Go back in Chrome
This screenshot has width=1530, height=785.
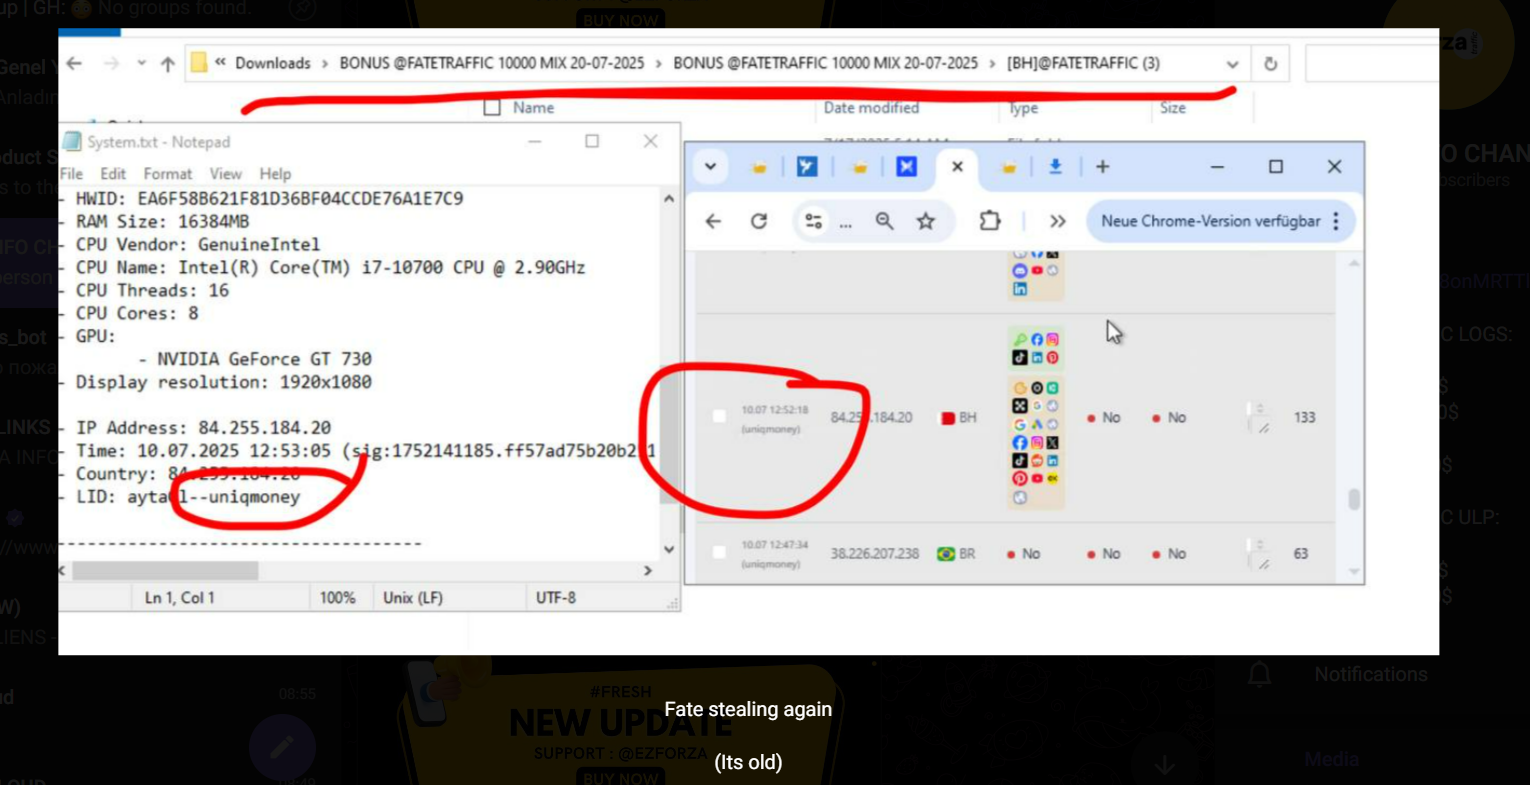tap(713, 221)
